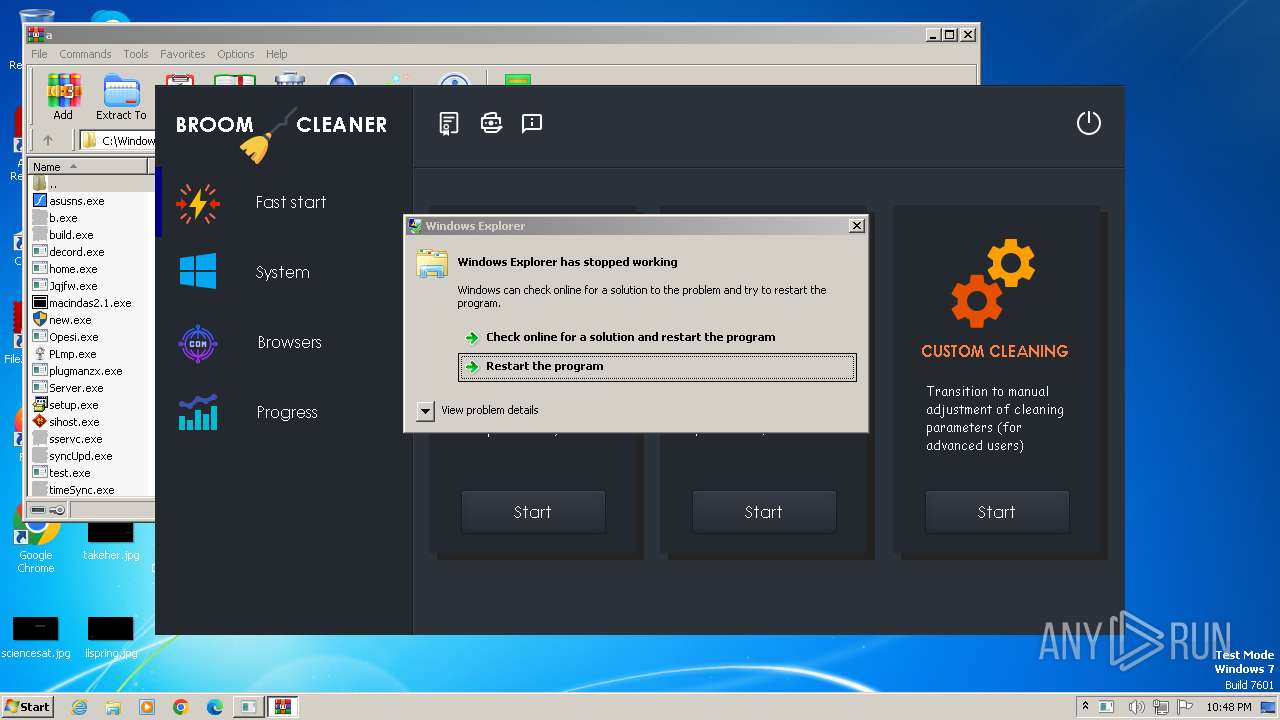Close the Windows Explorer error dialog

856,226
